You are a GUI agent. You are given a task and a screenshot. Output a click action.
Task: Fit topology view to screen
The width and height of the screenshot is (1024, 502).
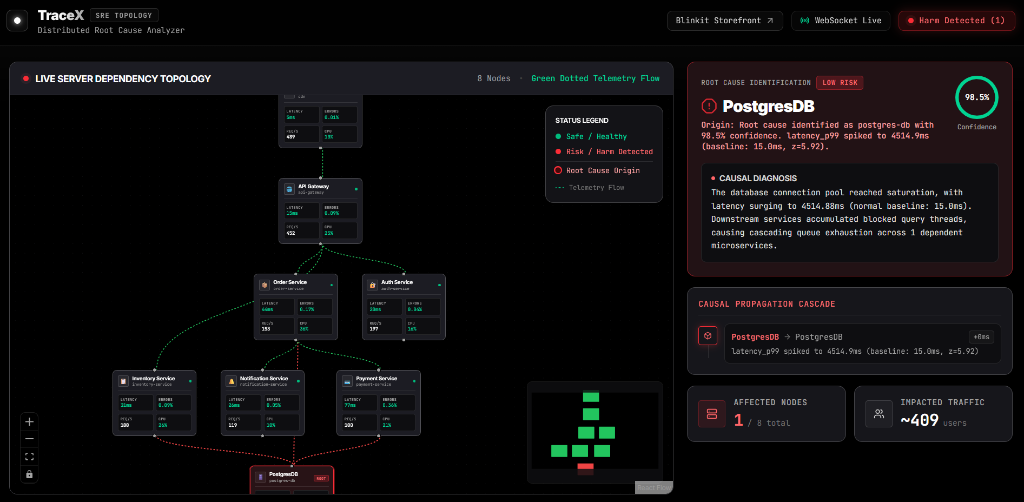click(29, 456)
